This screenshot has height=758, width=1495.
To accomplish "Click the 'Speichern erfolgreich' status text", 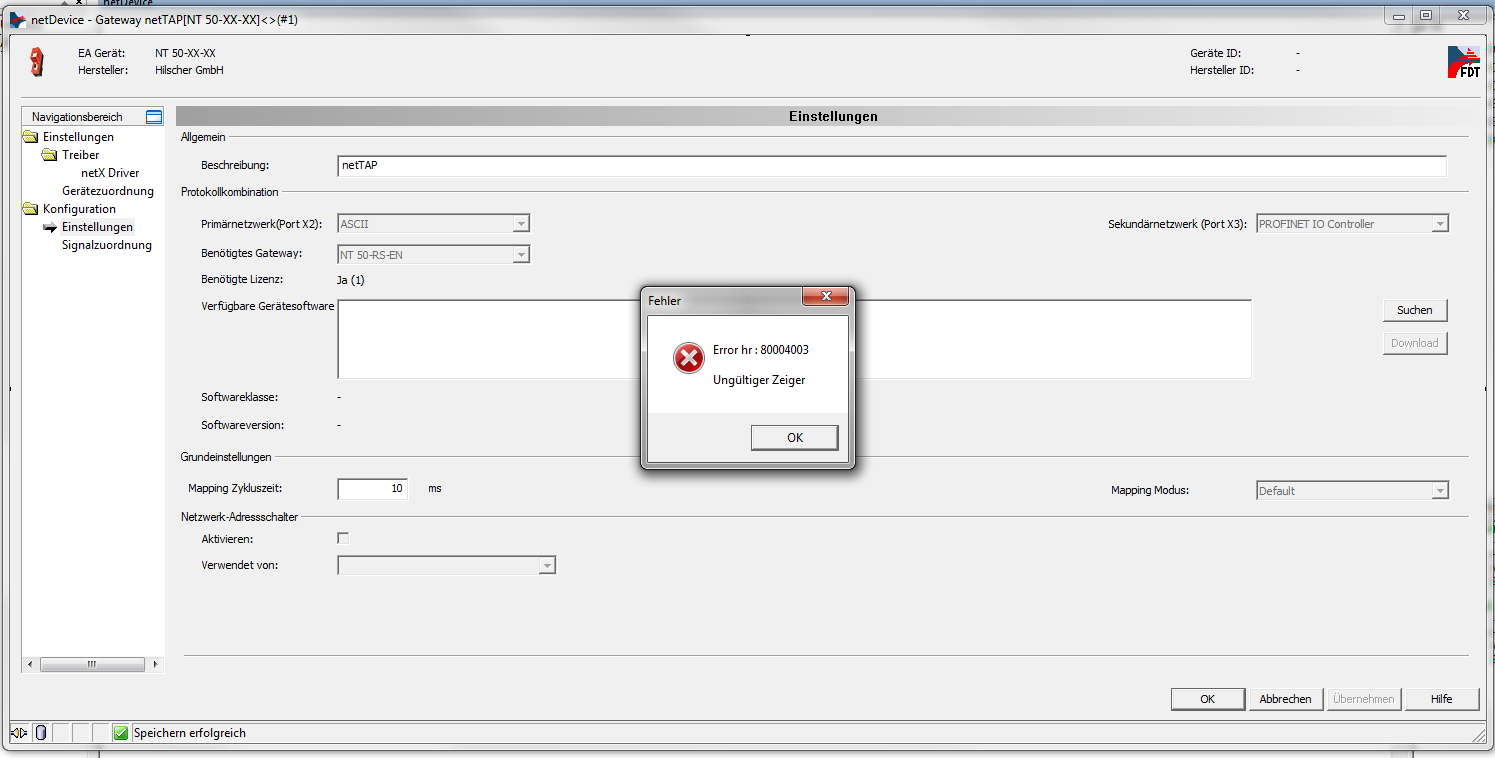I will click(190, 733).
